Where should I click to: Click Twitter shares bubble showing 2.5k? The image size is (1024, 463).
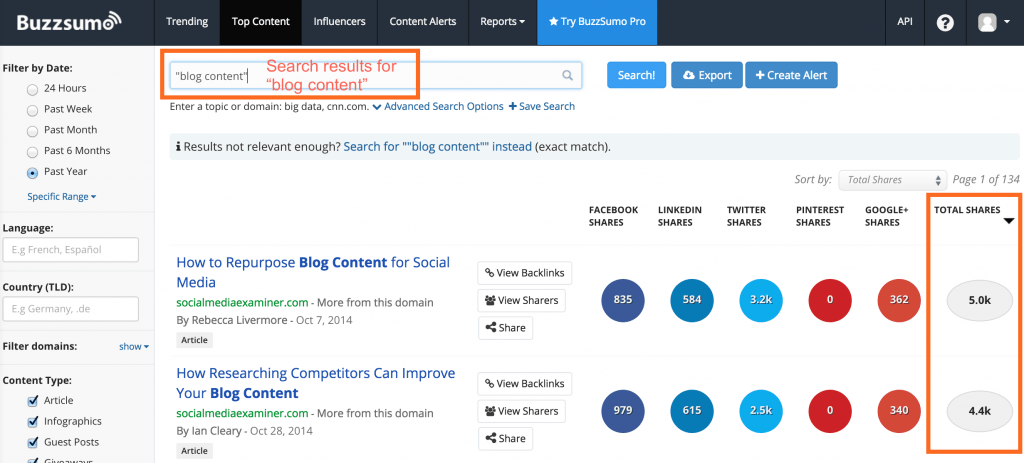(x=761, y=411)
